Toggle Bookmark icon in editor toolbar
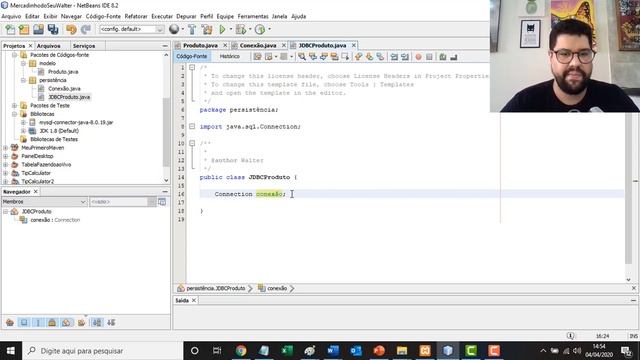 [380, 57]
